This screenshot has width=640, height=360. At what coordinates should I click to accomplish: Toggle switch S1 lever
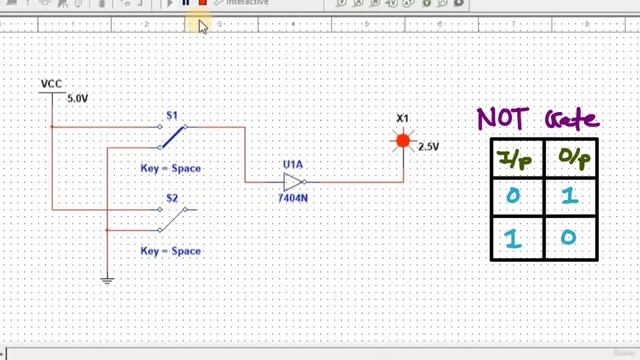point(173,137)
